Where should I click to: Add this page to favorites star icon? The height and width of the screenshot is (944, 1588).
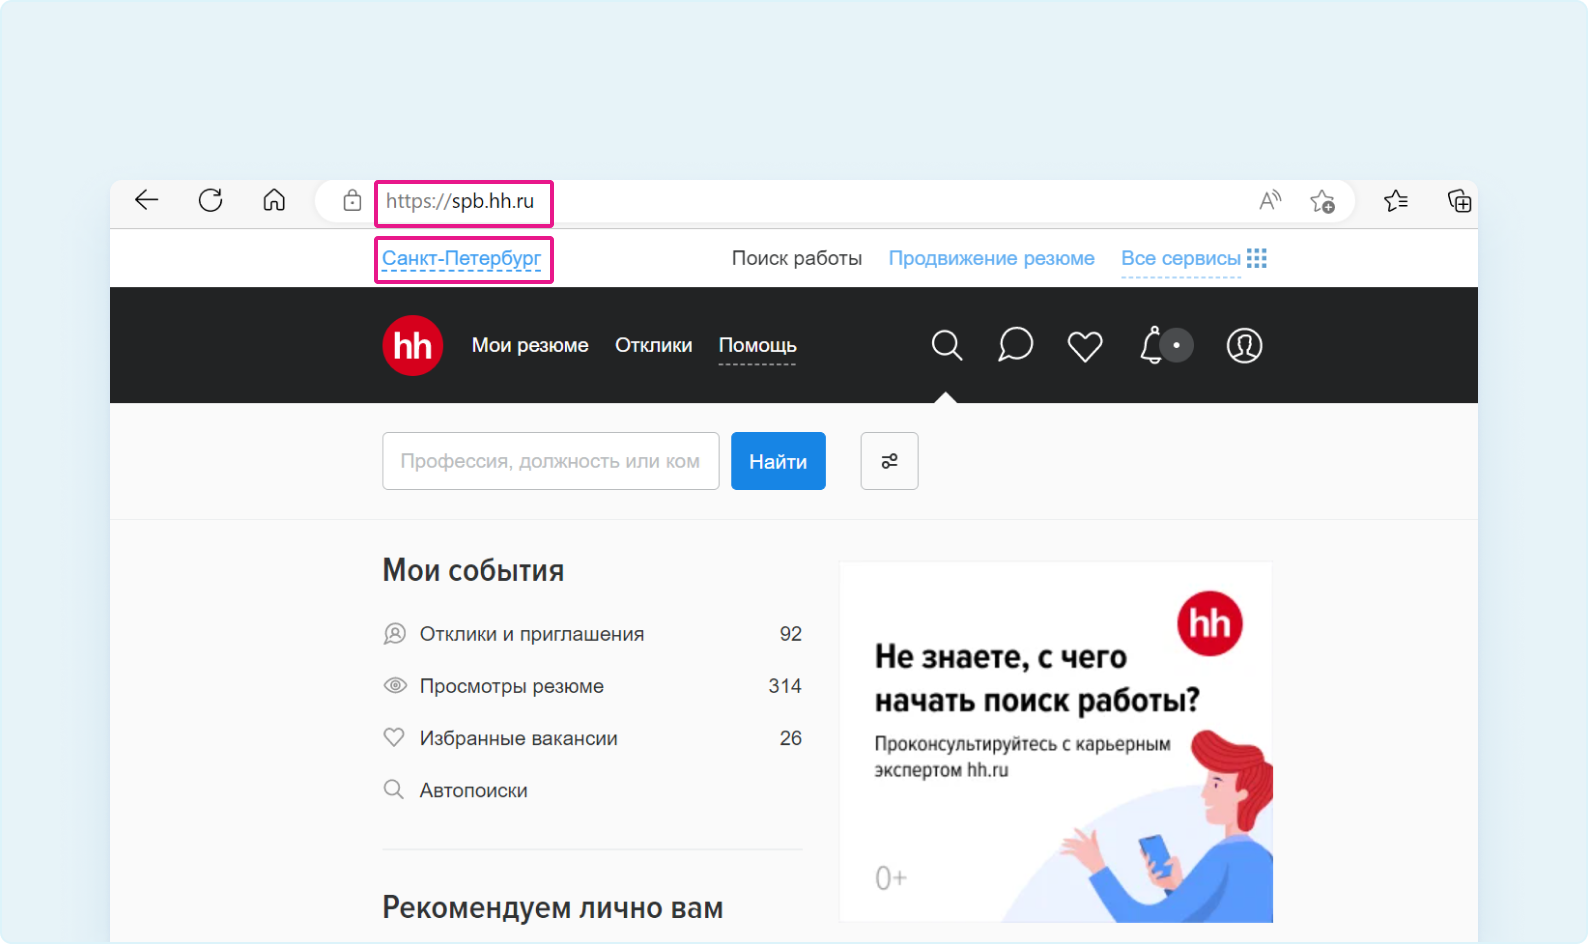pos(1323,201)
